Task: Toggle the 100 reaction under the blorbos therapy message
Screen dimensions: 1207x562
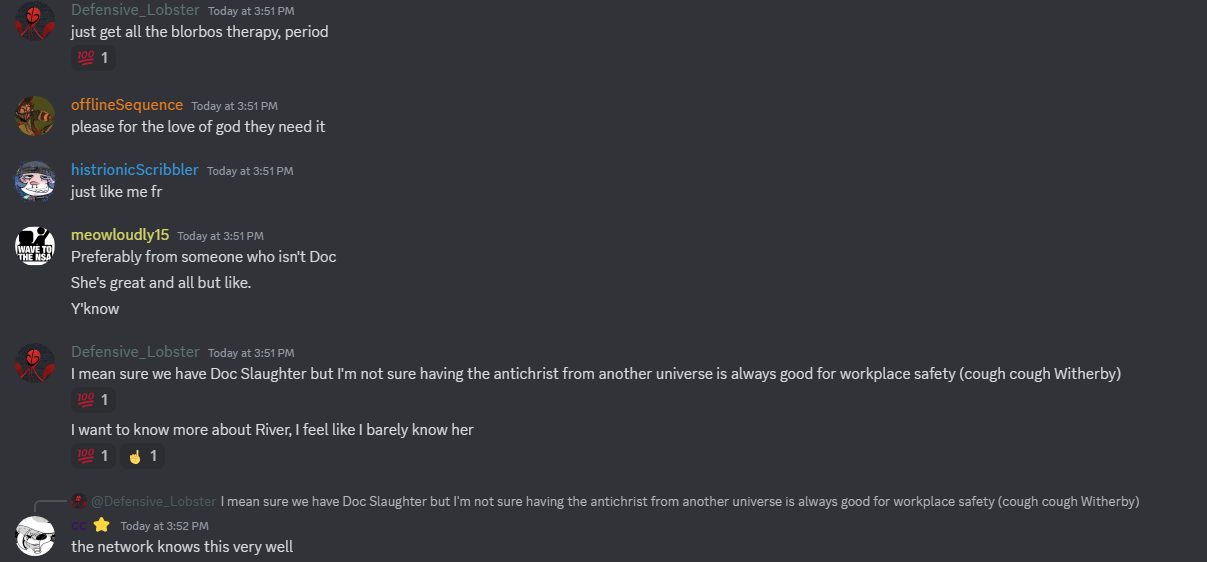Action: (93, 58)
